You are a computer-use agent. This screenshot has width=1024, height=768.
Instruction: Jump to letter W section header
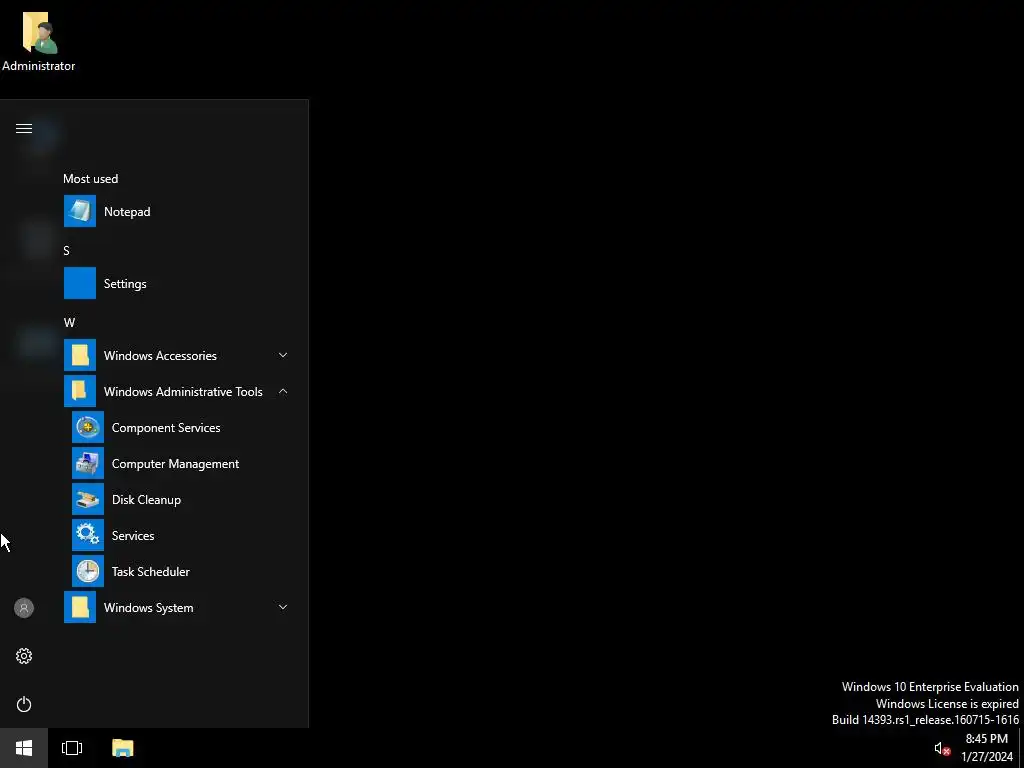[69, 322]
